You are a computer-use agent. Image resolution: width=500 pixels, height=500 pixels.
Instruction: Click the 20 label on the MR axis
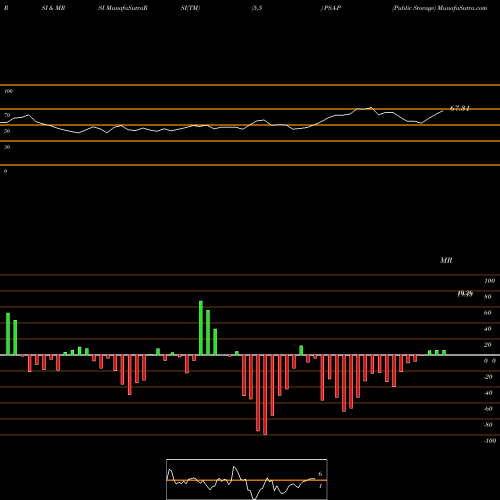click(x=488, y=345)
